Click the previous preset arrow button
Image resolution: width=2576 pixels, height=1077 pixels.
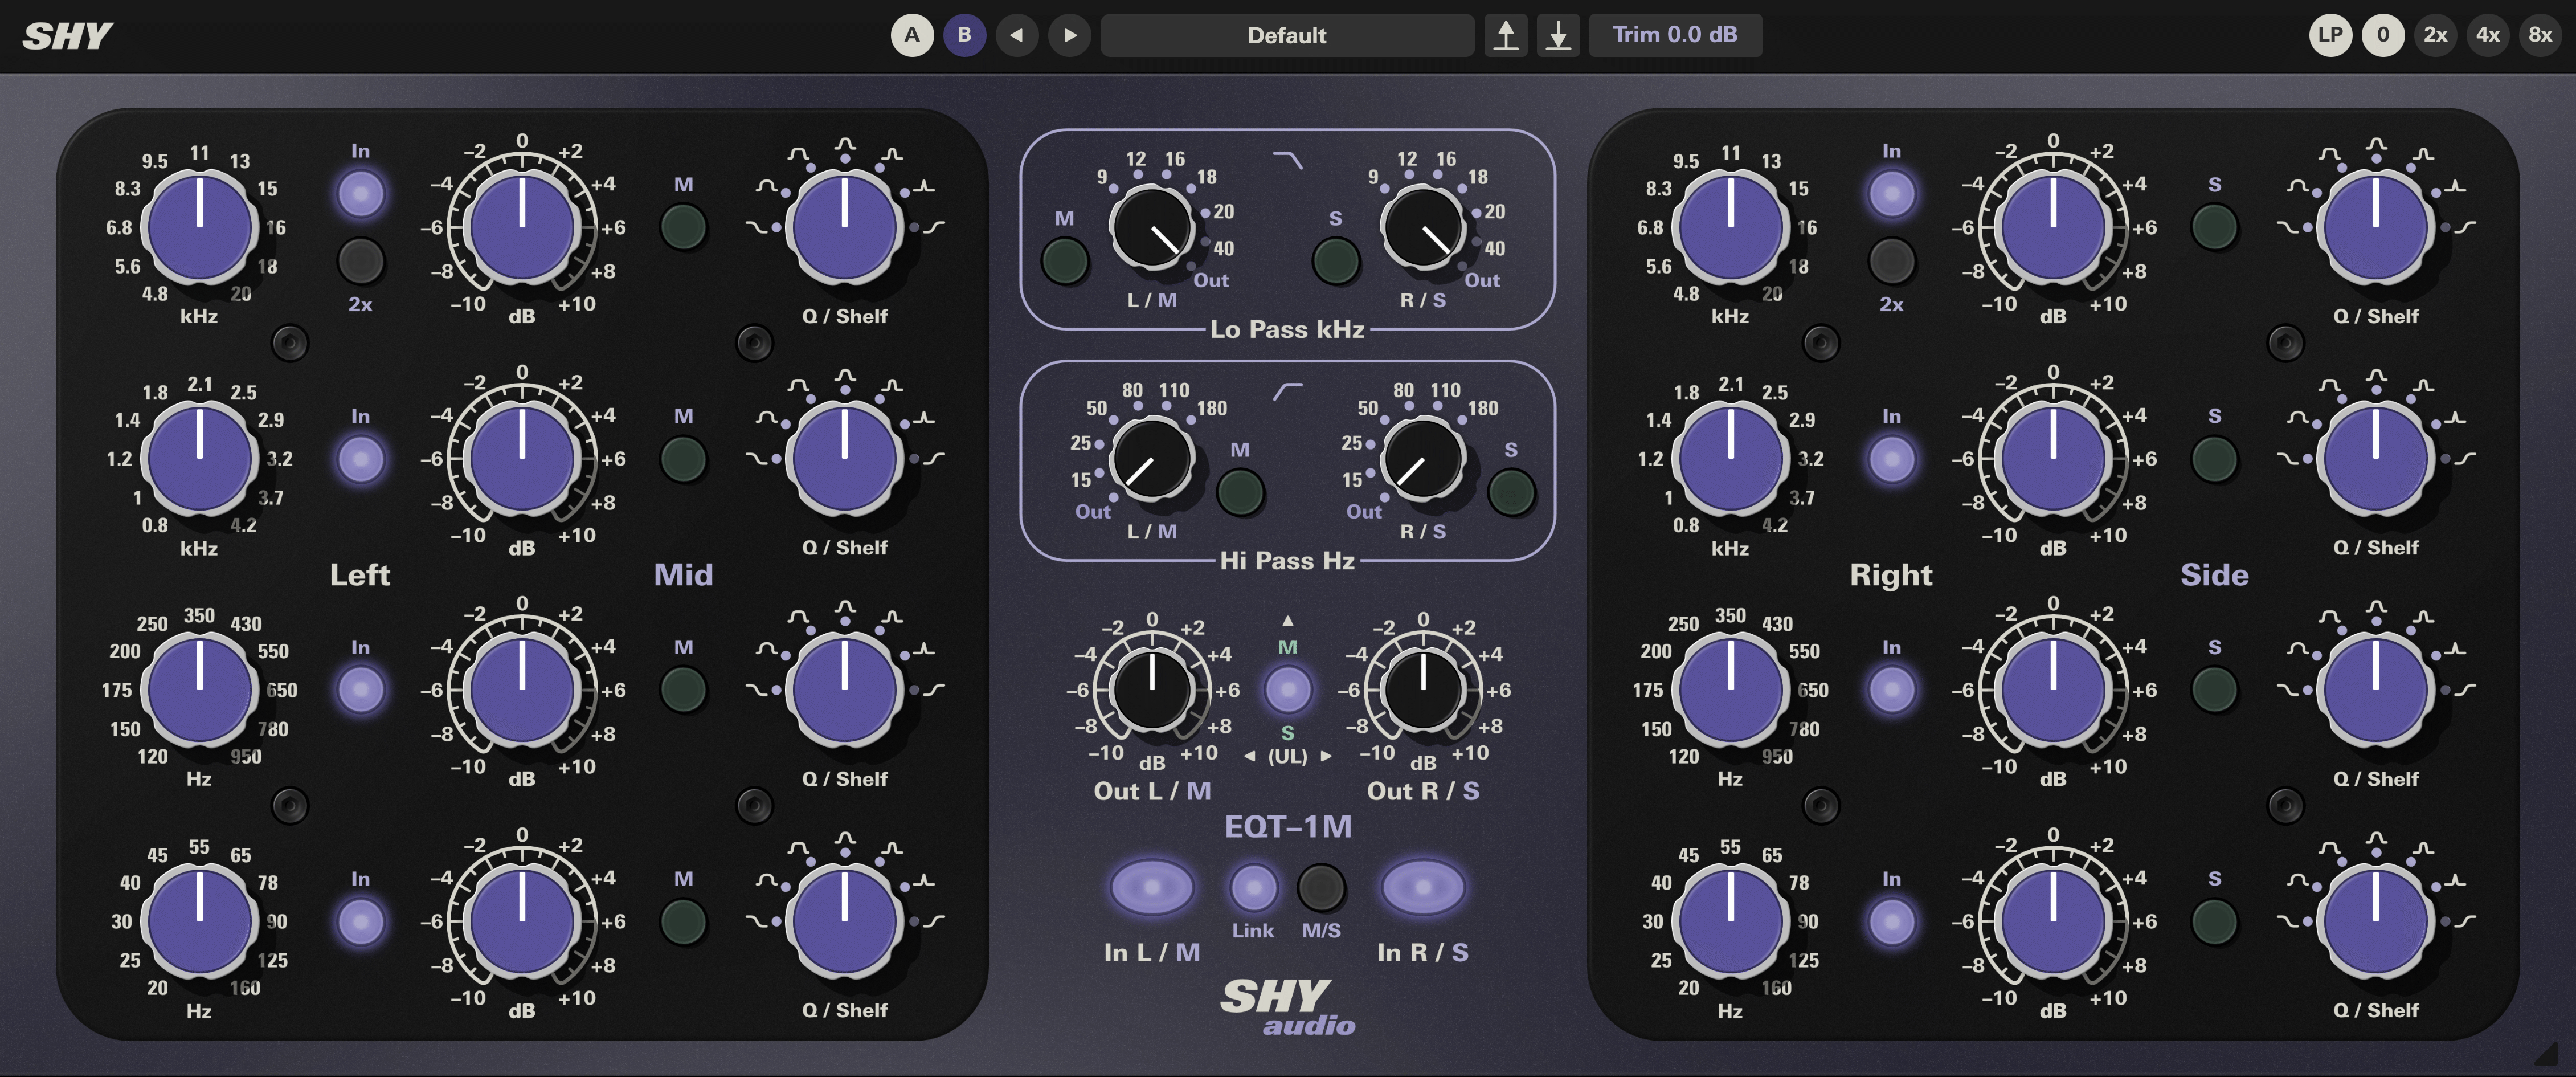point(1016,35)
